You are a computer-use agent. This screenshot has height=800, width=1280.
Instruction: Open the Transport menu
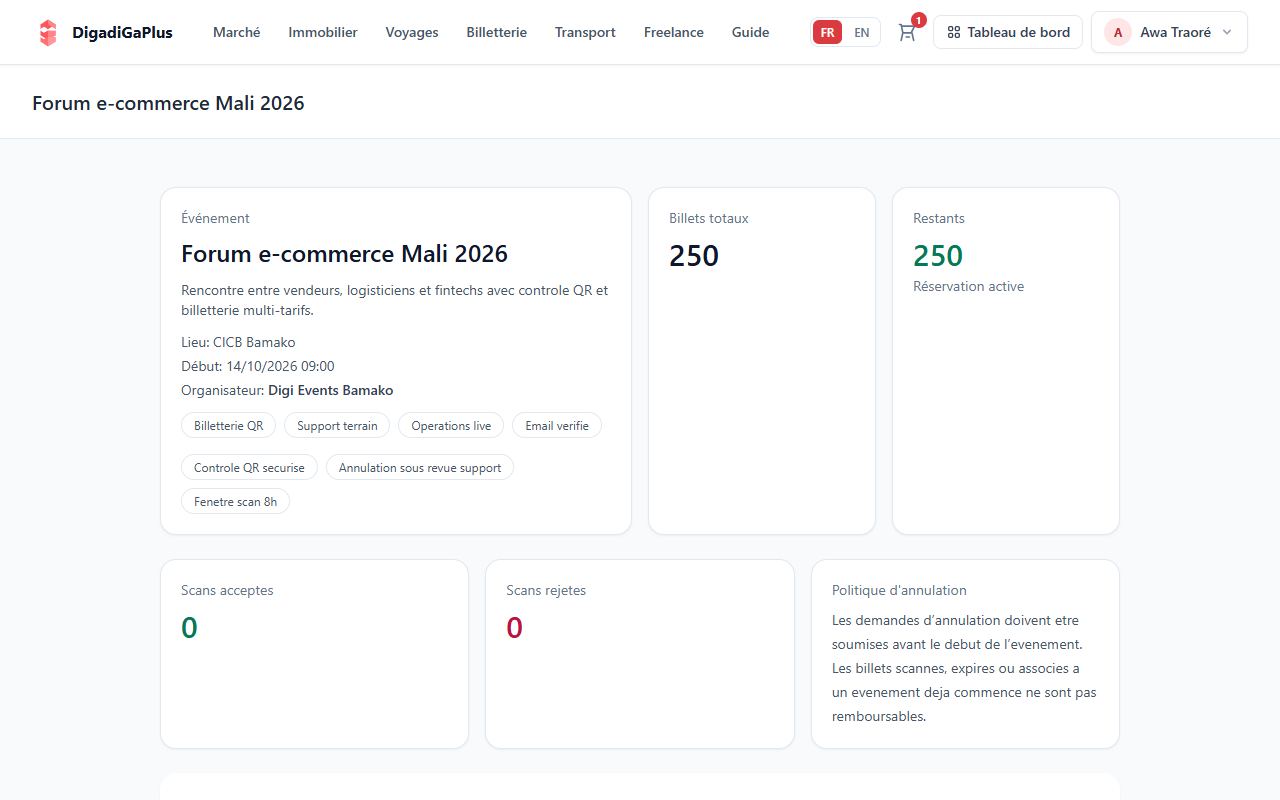pyautogui.click(x=585, y=32)
